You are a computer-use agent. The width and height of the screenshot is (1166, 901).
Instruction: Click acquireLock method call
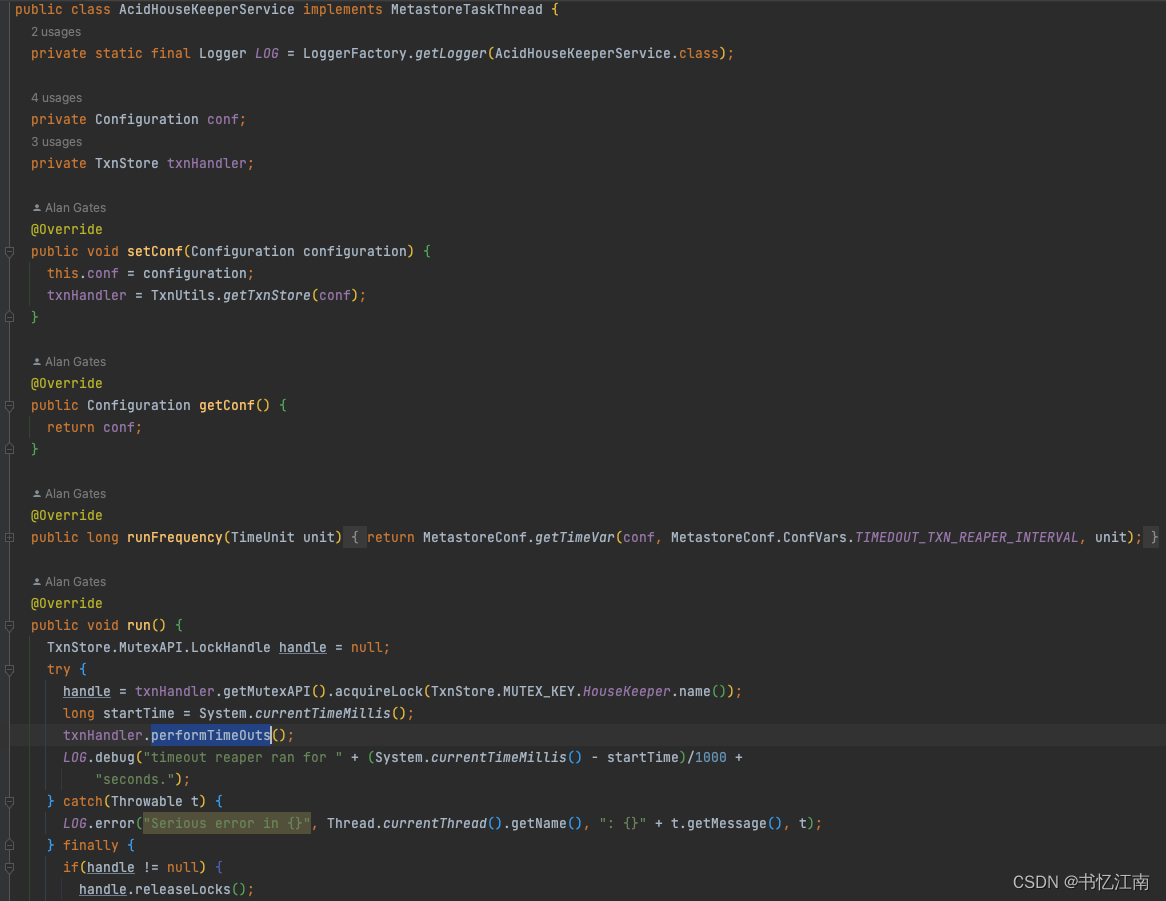[x=379, y=691]
